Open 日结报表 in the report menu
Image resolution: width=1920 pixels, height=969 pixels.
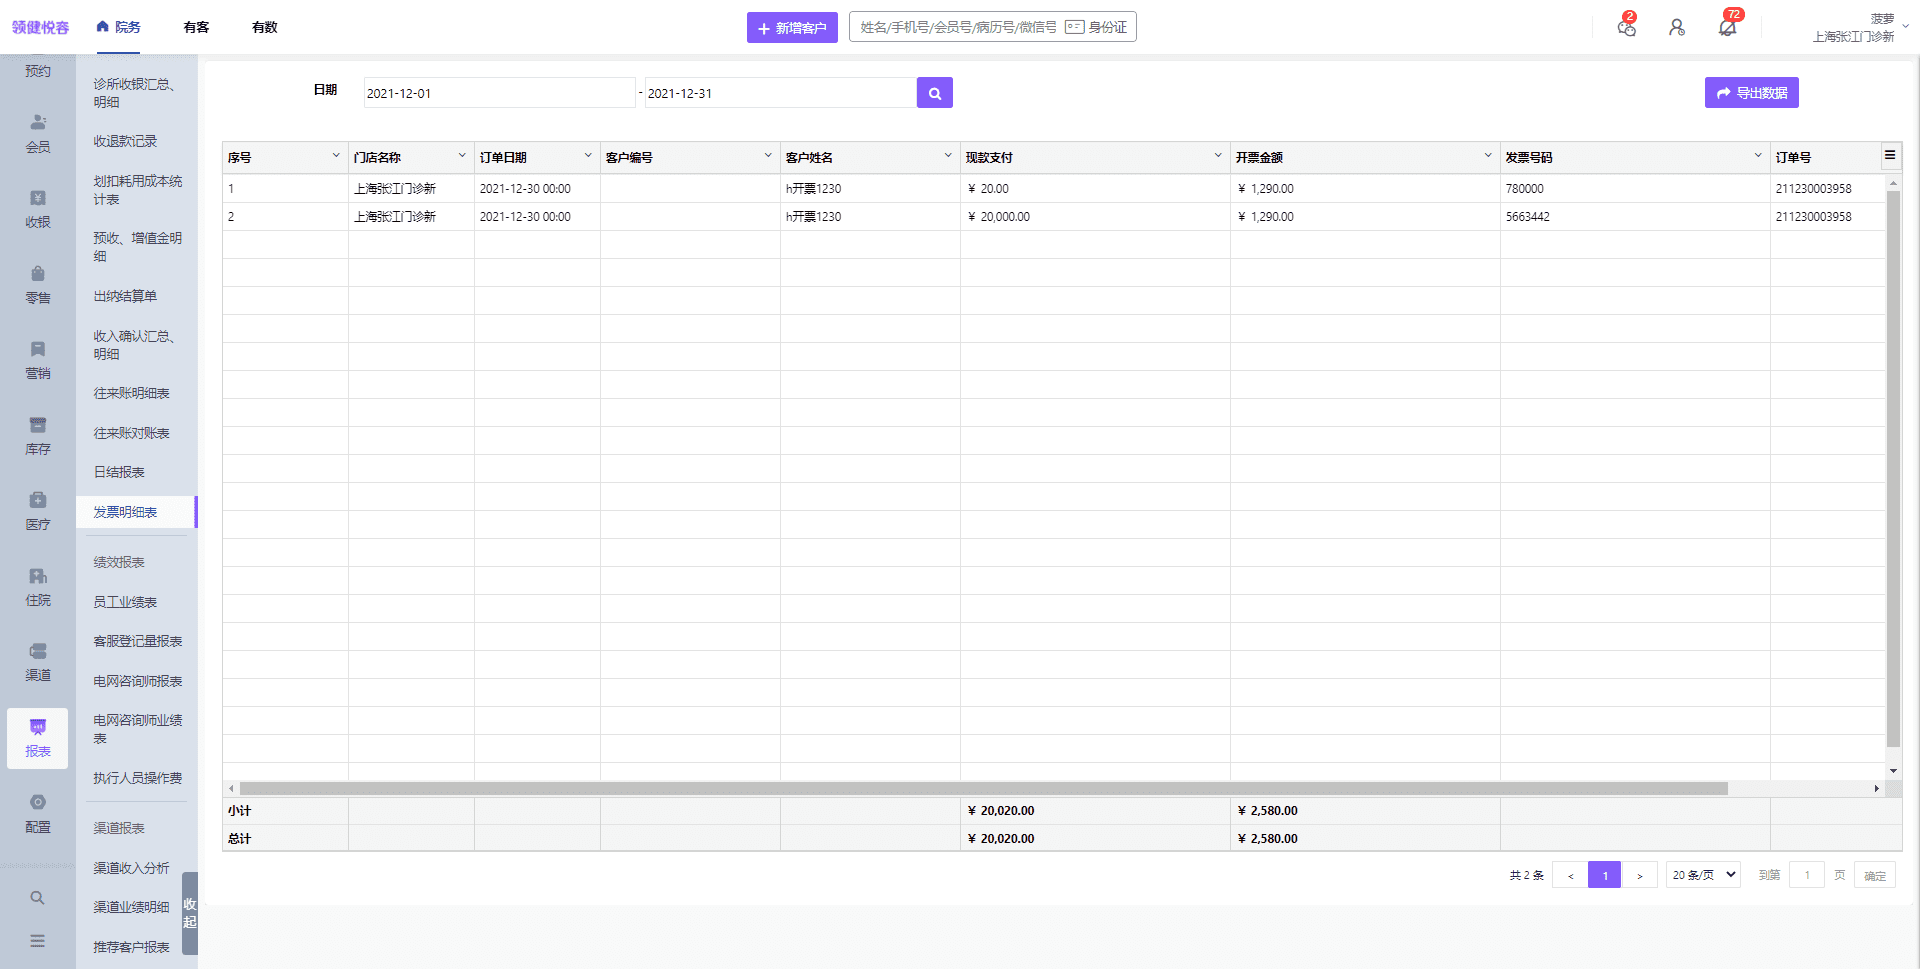(119, 472)
